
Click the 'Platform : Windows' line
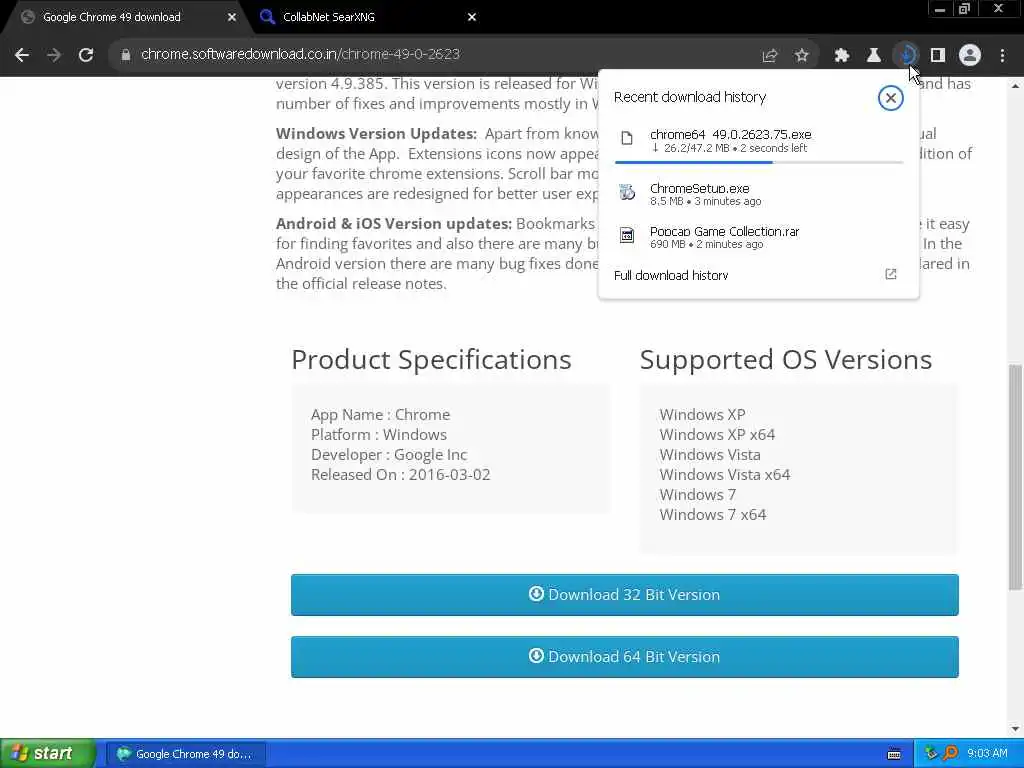379,435
